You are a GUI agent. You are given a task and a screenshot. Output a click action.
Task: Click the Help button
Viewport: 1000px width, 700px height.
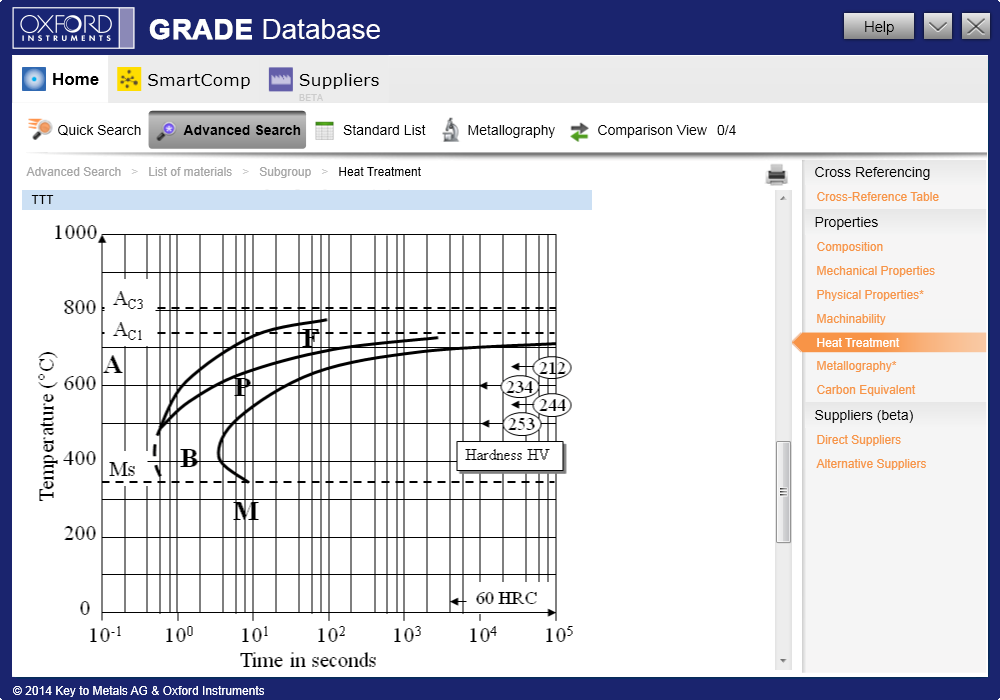point(879,27)
